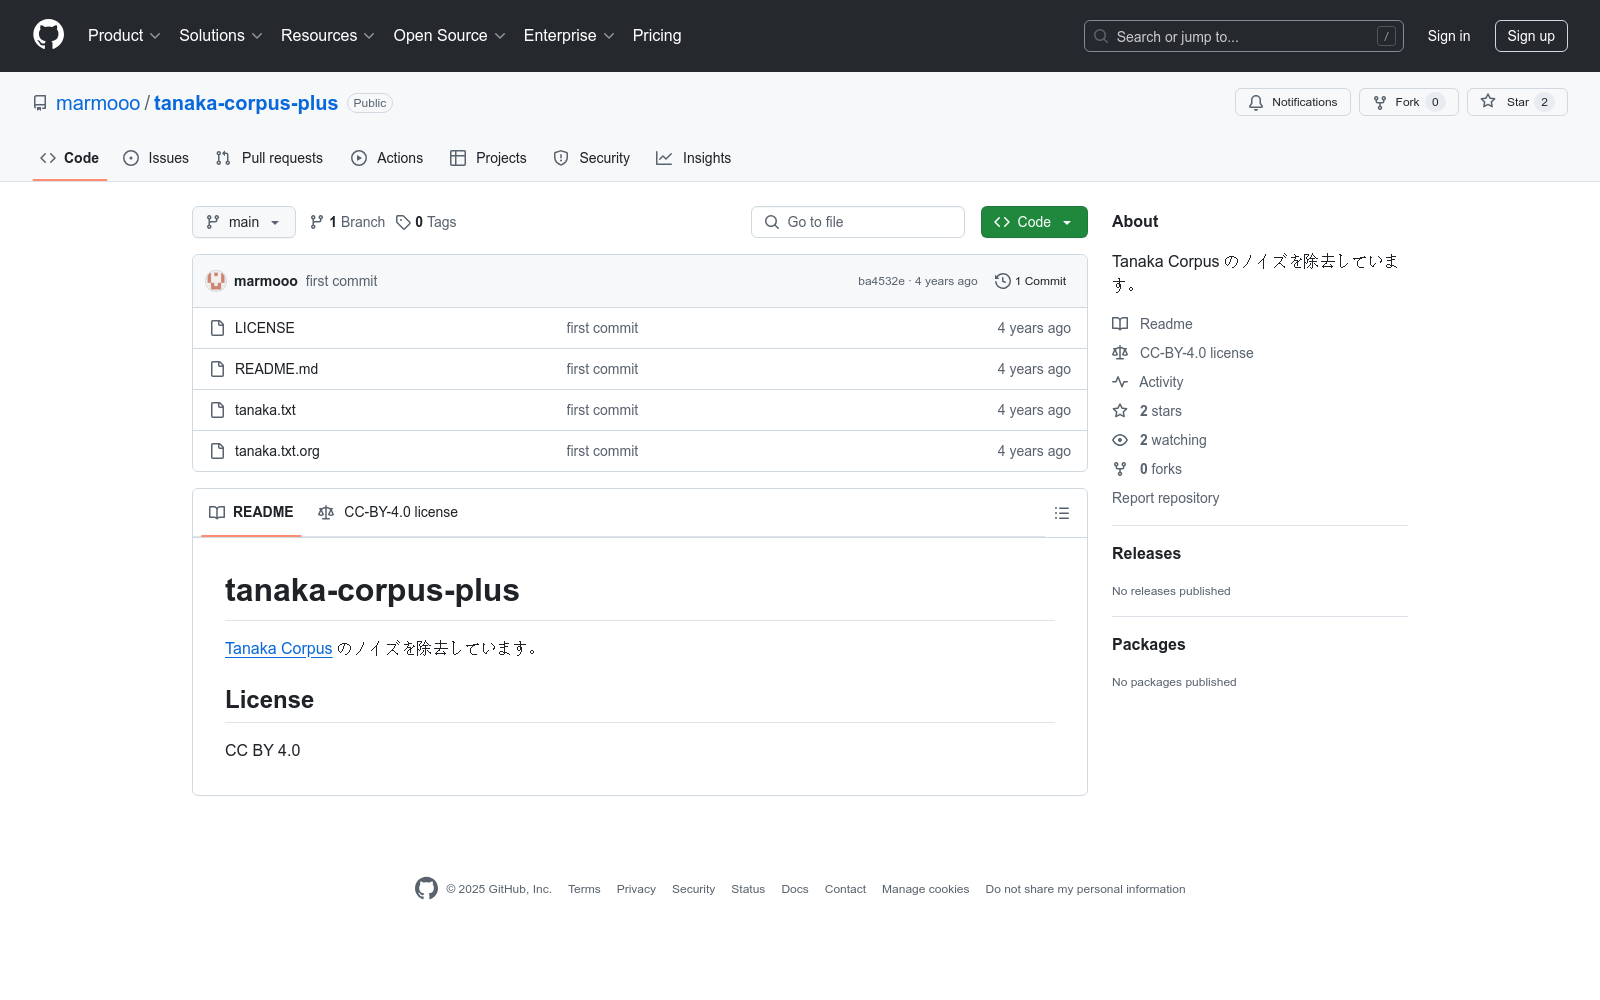Click the eye icon beside 2 watching

(x=1120, y=440)
